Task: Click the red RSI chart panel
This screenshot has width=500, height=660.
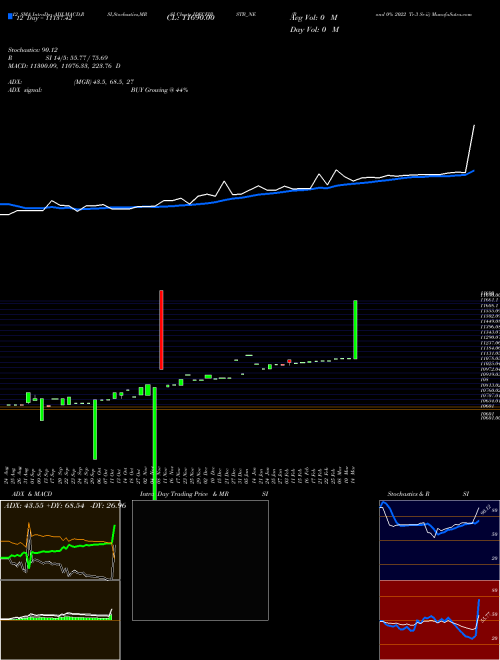Action: (439, 620)
